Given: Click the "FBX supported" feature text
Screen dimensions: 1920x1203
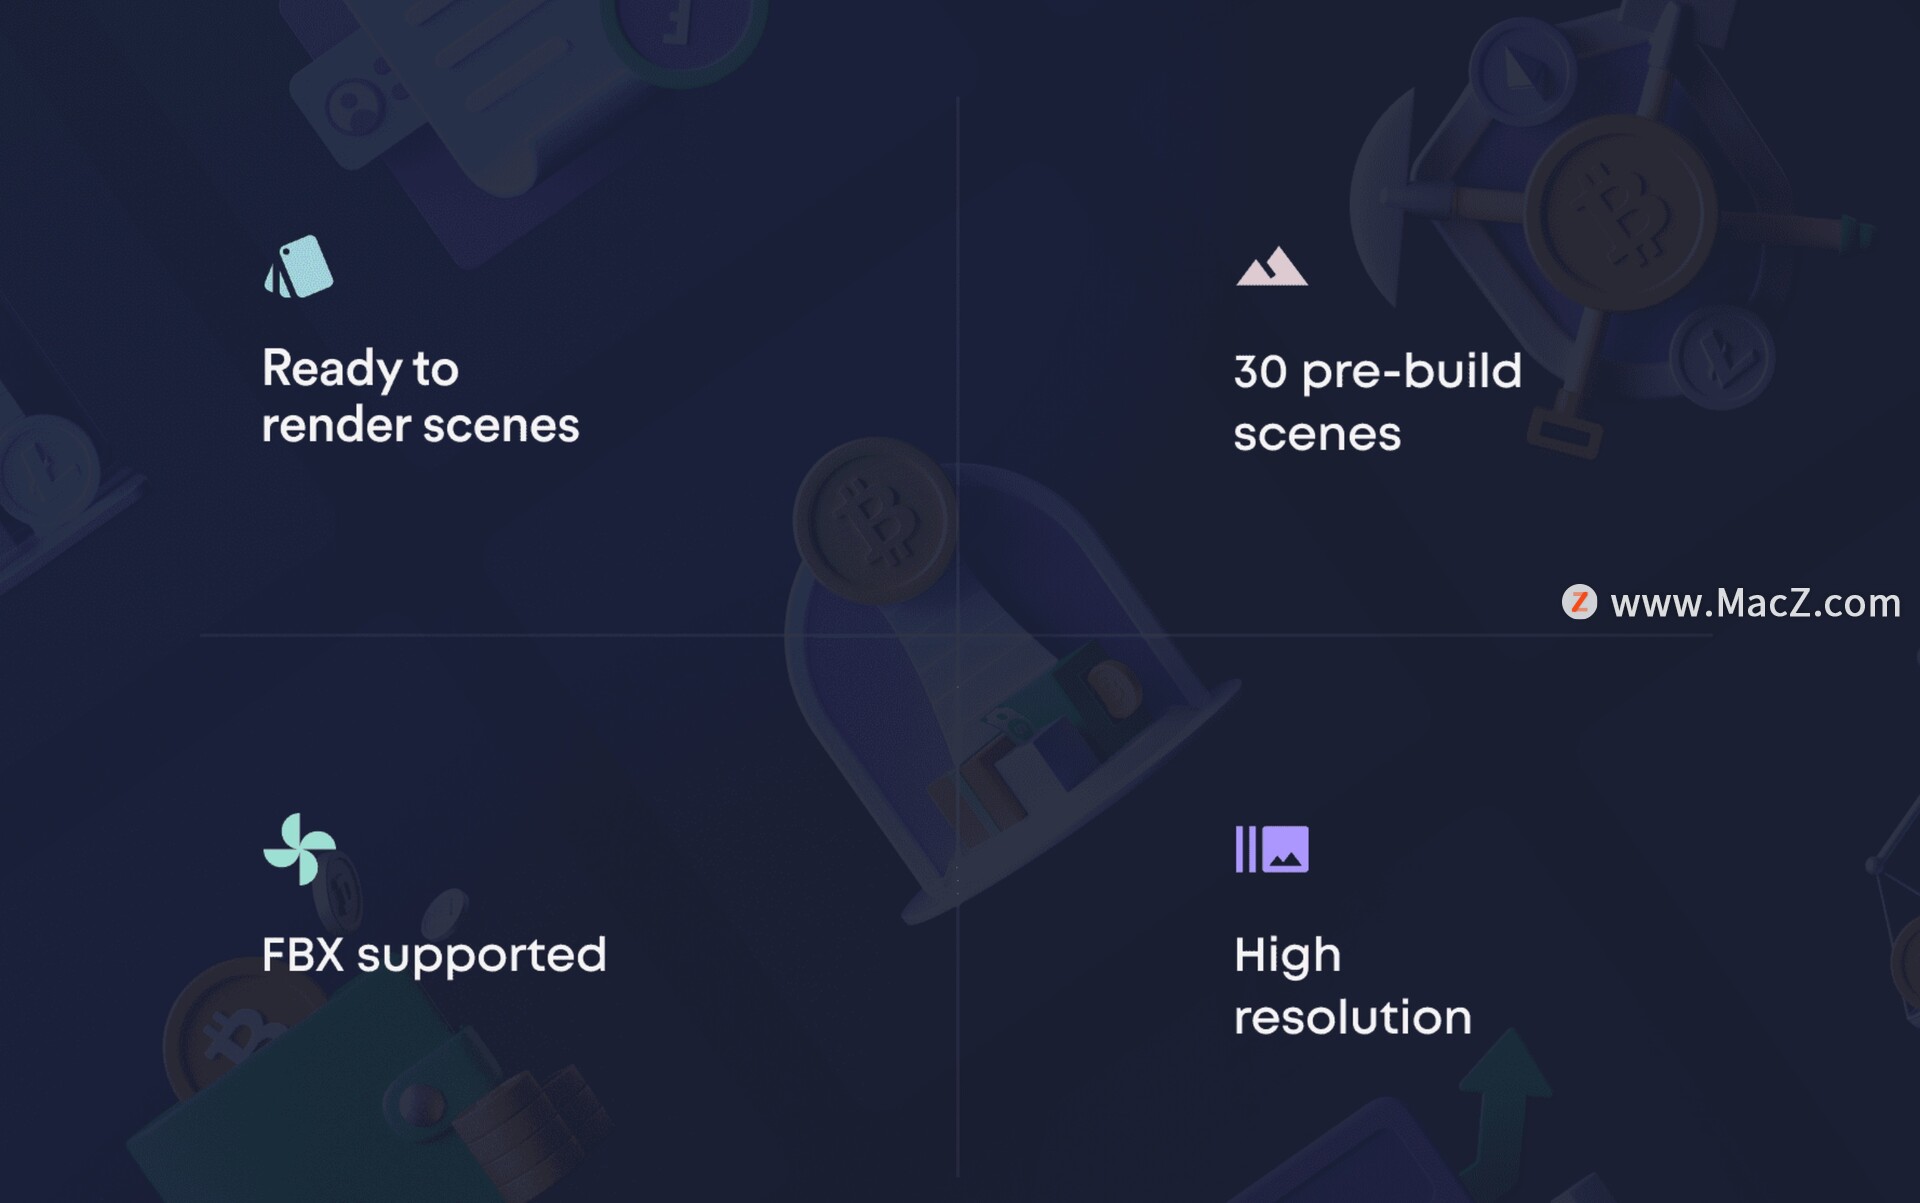Looking at the screenshot, I should (433, 955).
